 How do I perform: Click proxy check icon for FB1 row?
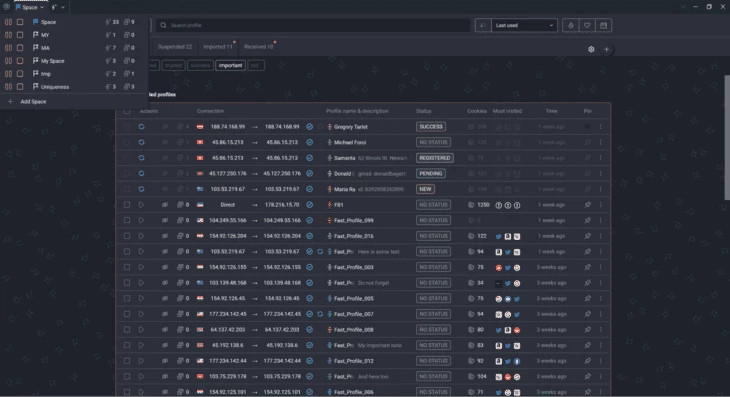[x=309, y=205]
